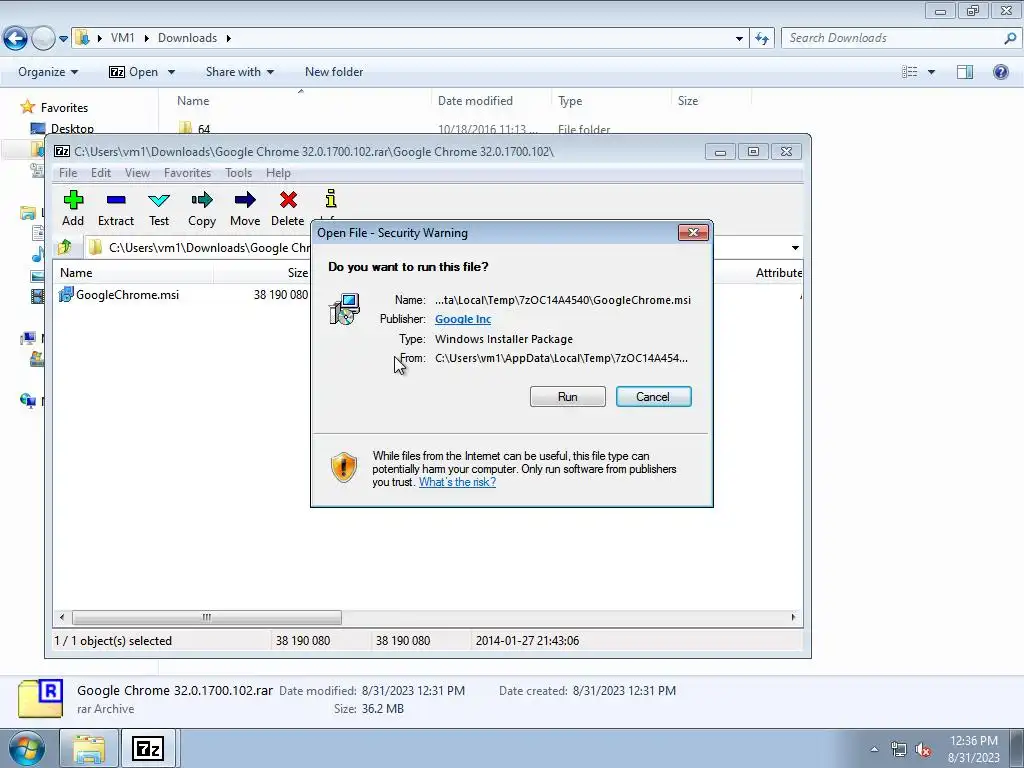Click the 7-Zip horizontal scrollbar thumb
Viewport: 1024px width, 768px height.
[206, 617]
